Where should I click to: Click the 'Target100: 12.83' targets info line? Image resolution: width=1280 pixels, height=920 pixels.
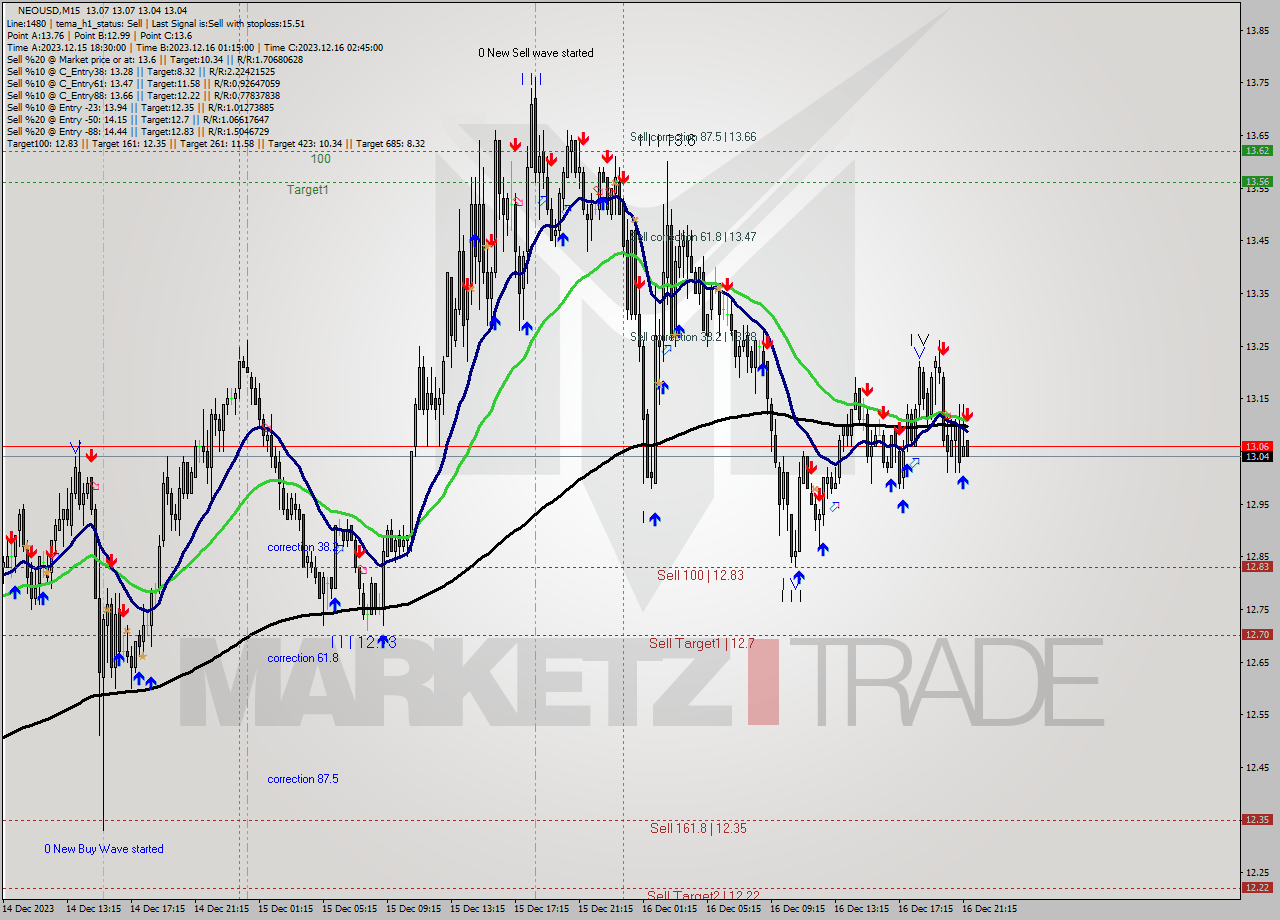(215, 144)
